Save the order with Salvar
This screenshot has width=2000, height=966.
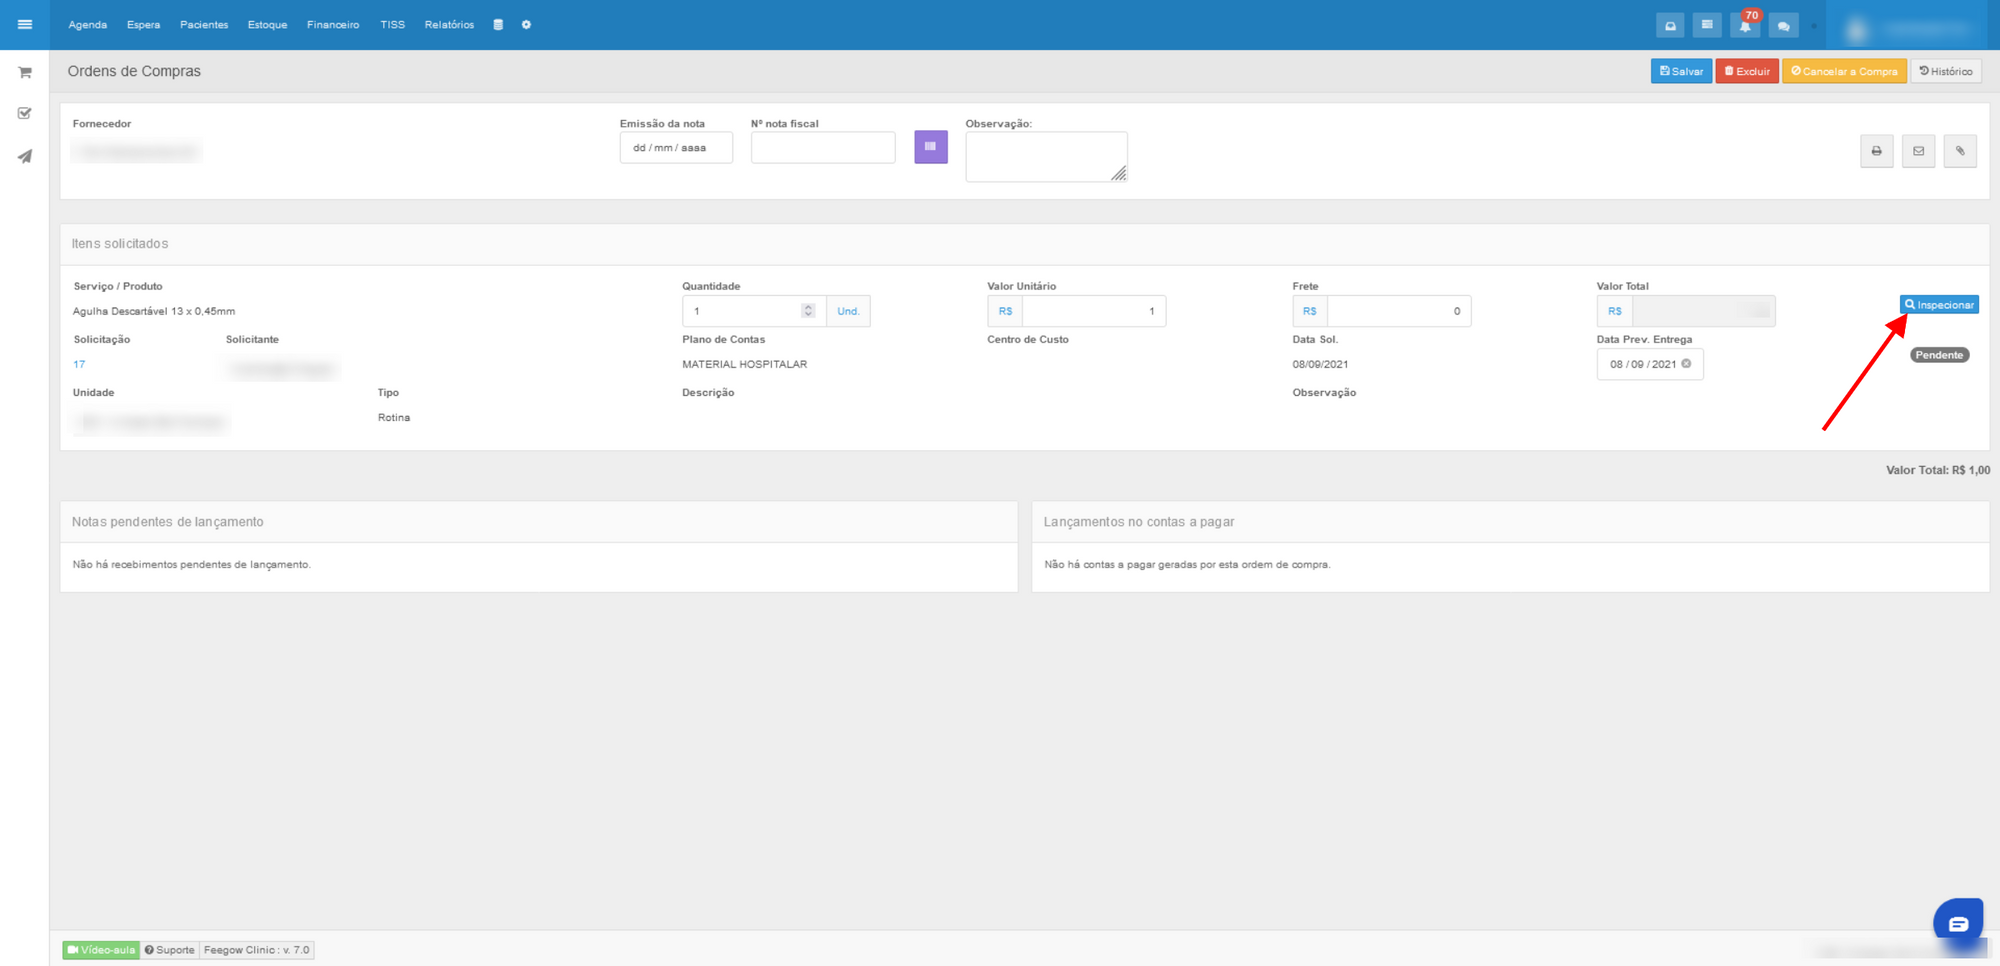[1681, 71]
